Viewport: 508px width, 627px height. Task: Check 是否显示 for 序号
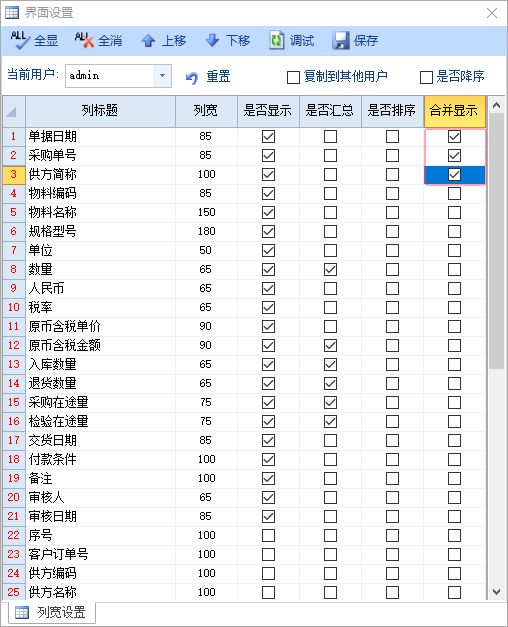[268, 535]
